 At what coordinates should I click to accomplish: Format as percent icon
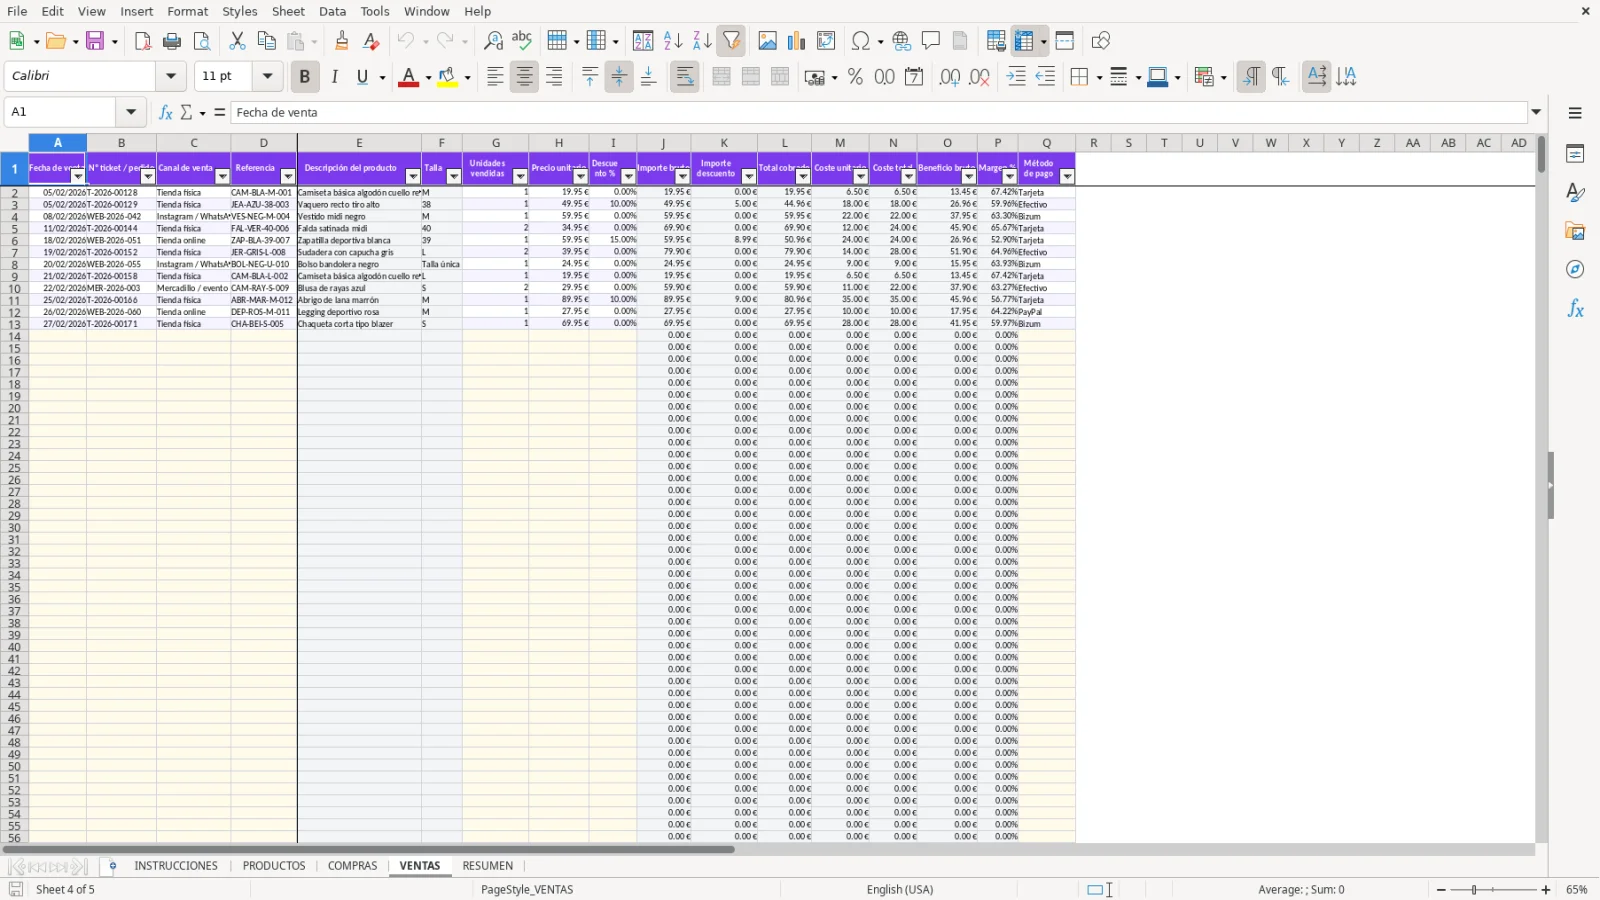[x=855, y=77]
